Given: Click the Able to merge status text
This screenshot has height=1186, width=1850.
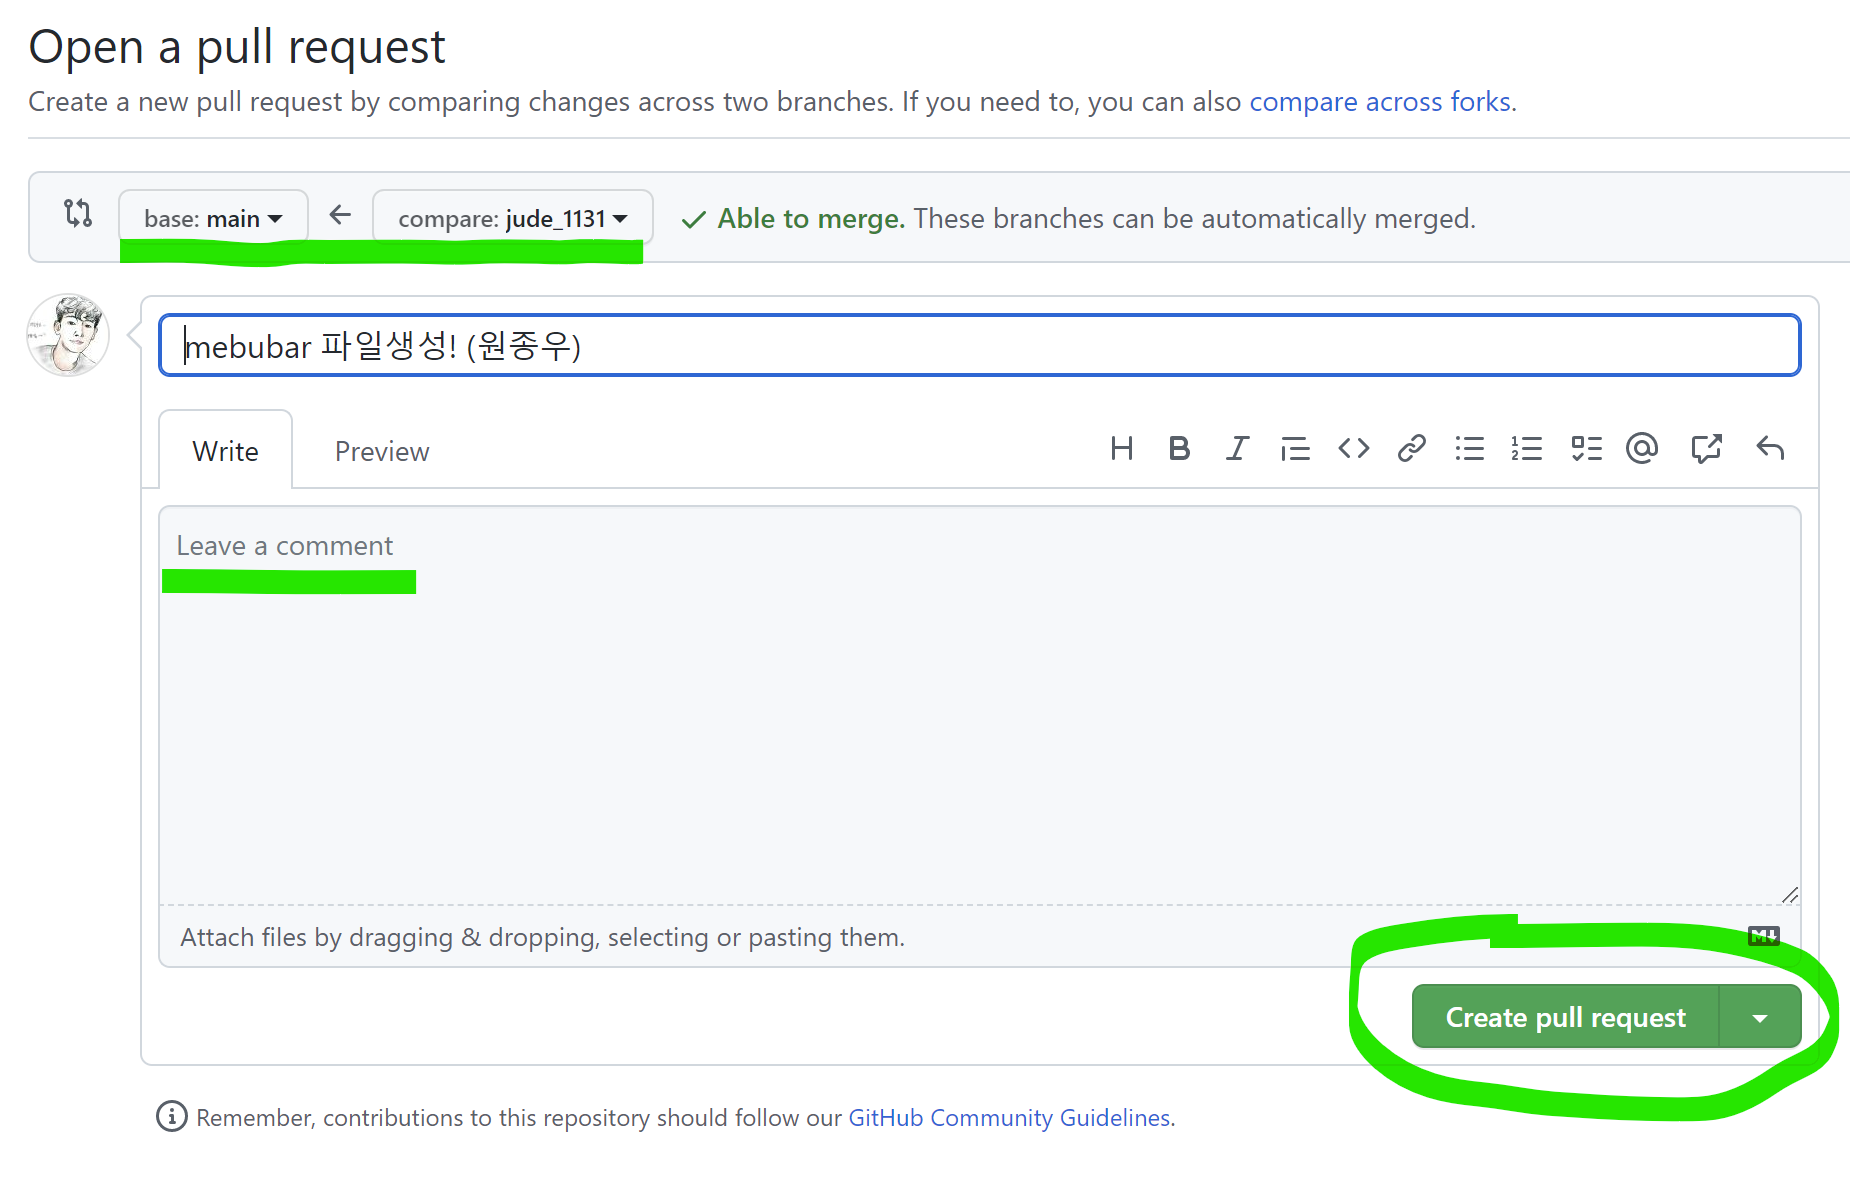Looking at the screenshot, I should (x=811, y=218).
